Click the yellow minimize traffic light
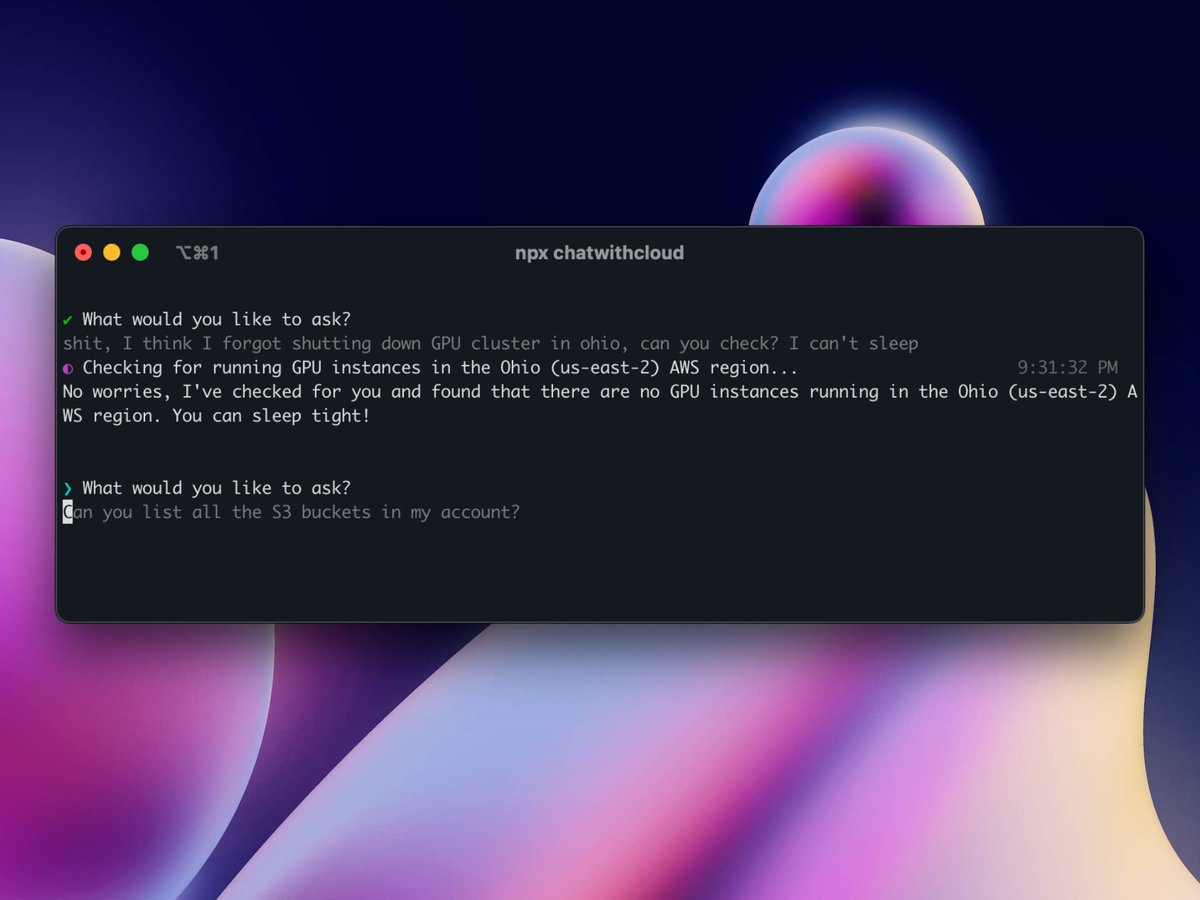 click(x=111, y=252)
